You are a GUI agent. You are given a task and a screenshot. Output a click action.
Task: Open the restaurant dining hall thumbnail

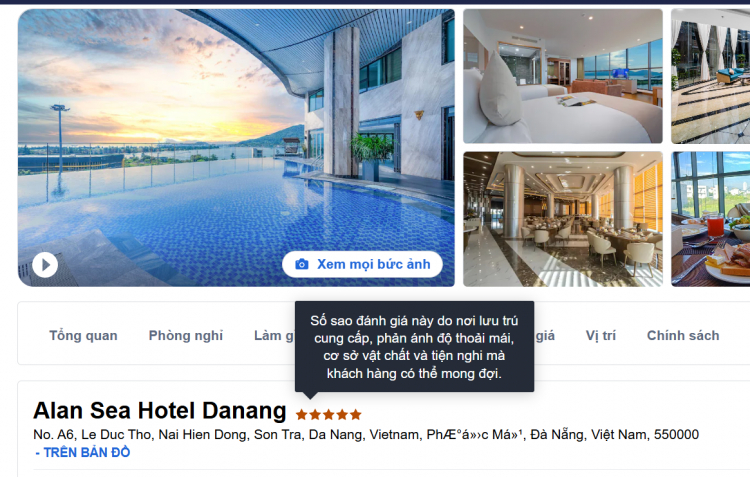[x=562, y=219]
